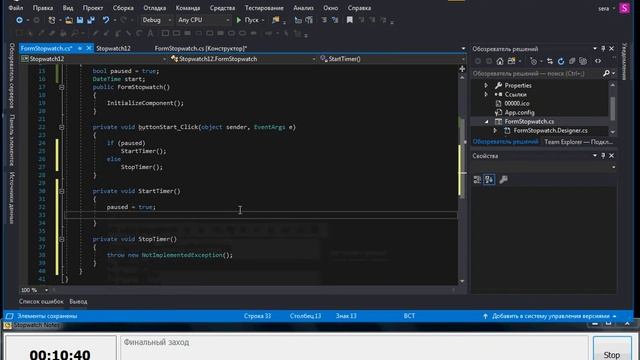Collapse the StopTimer method outline

[x=62, y=239]
